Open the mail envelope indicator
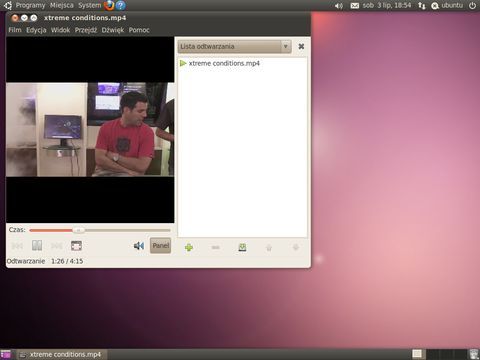 (x=355, y=6)
